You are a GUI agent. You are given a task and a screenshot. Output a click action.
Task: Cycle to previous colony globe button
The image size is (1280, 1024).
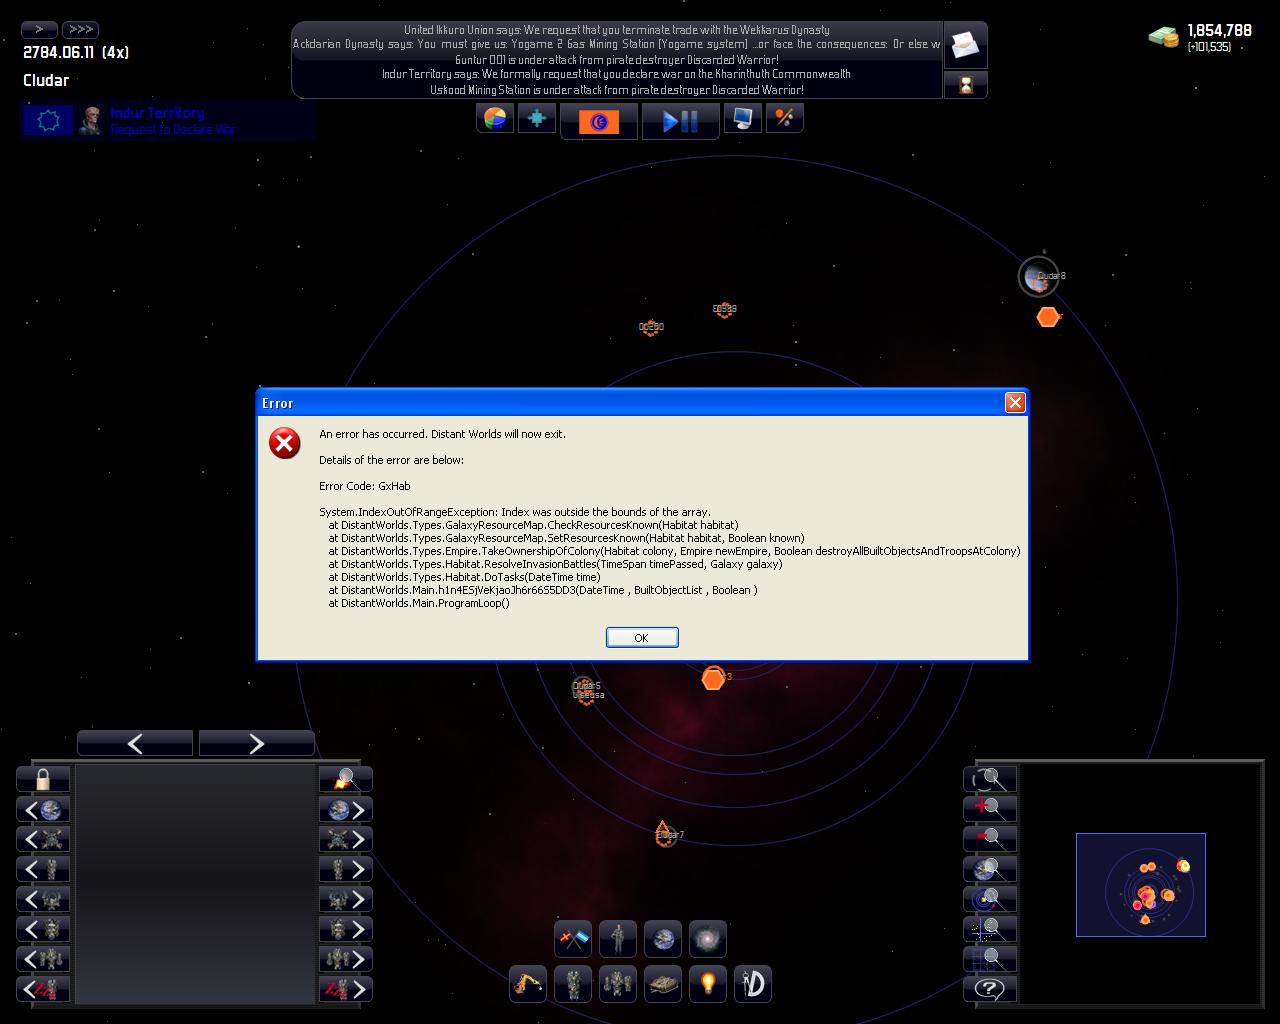coord(43,809)
